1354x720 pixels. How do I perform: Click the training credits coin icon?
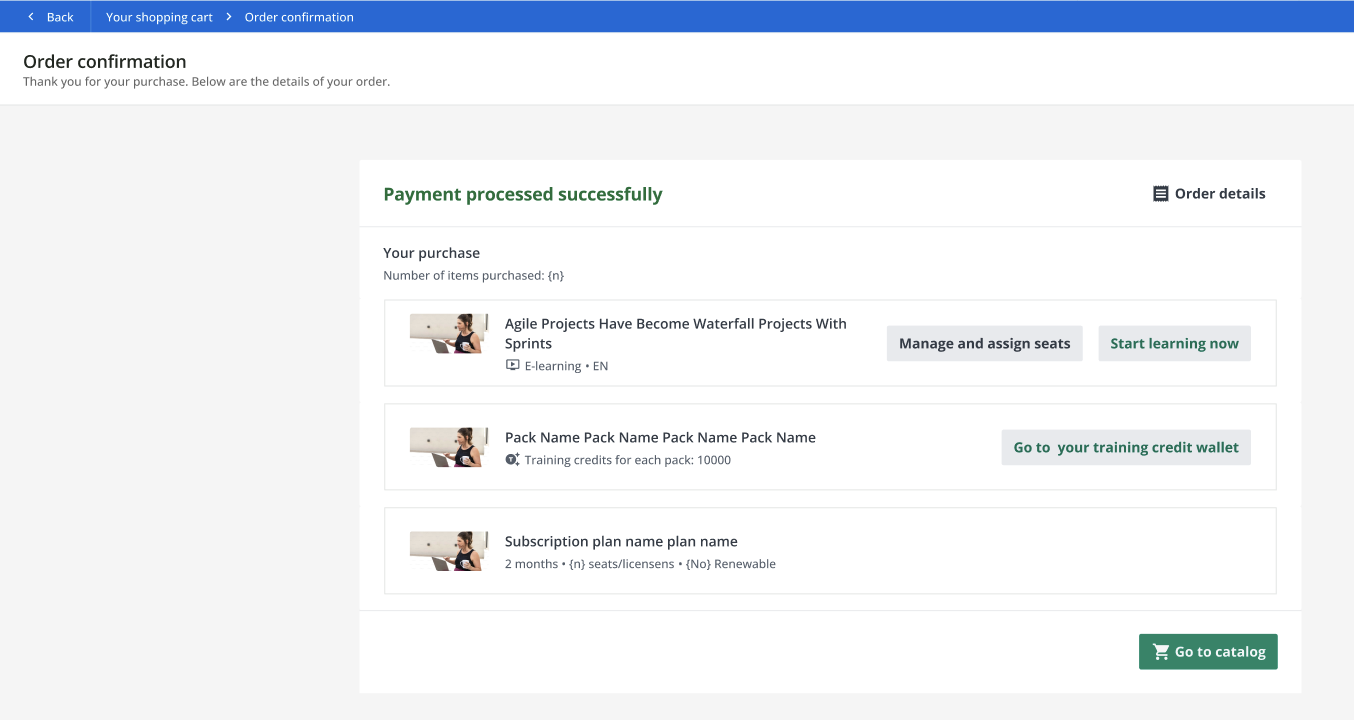[x=512, y=460]
